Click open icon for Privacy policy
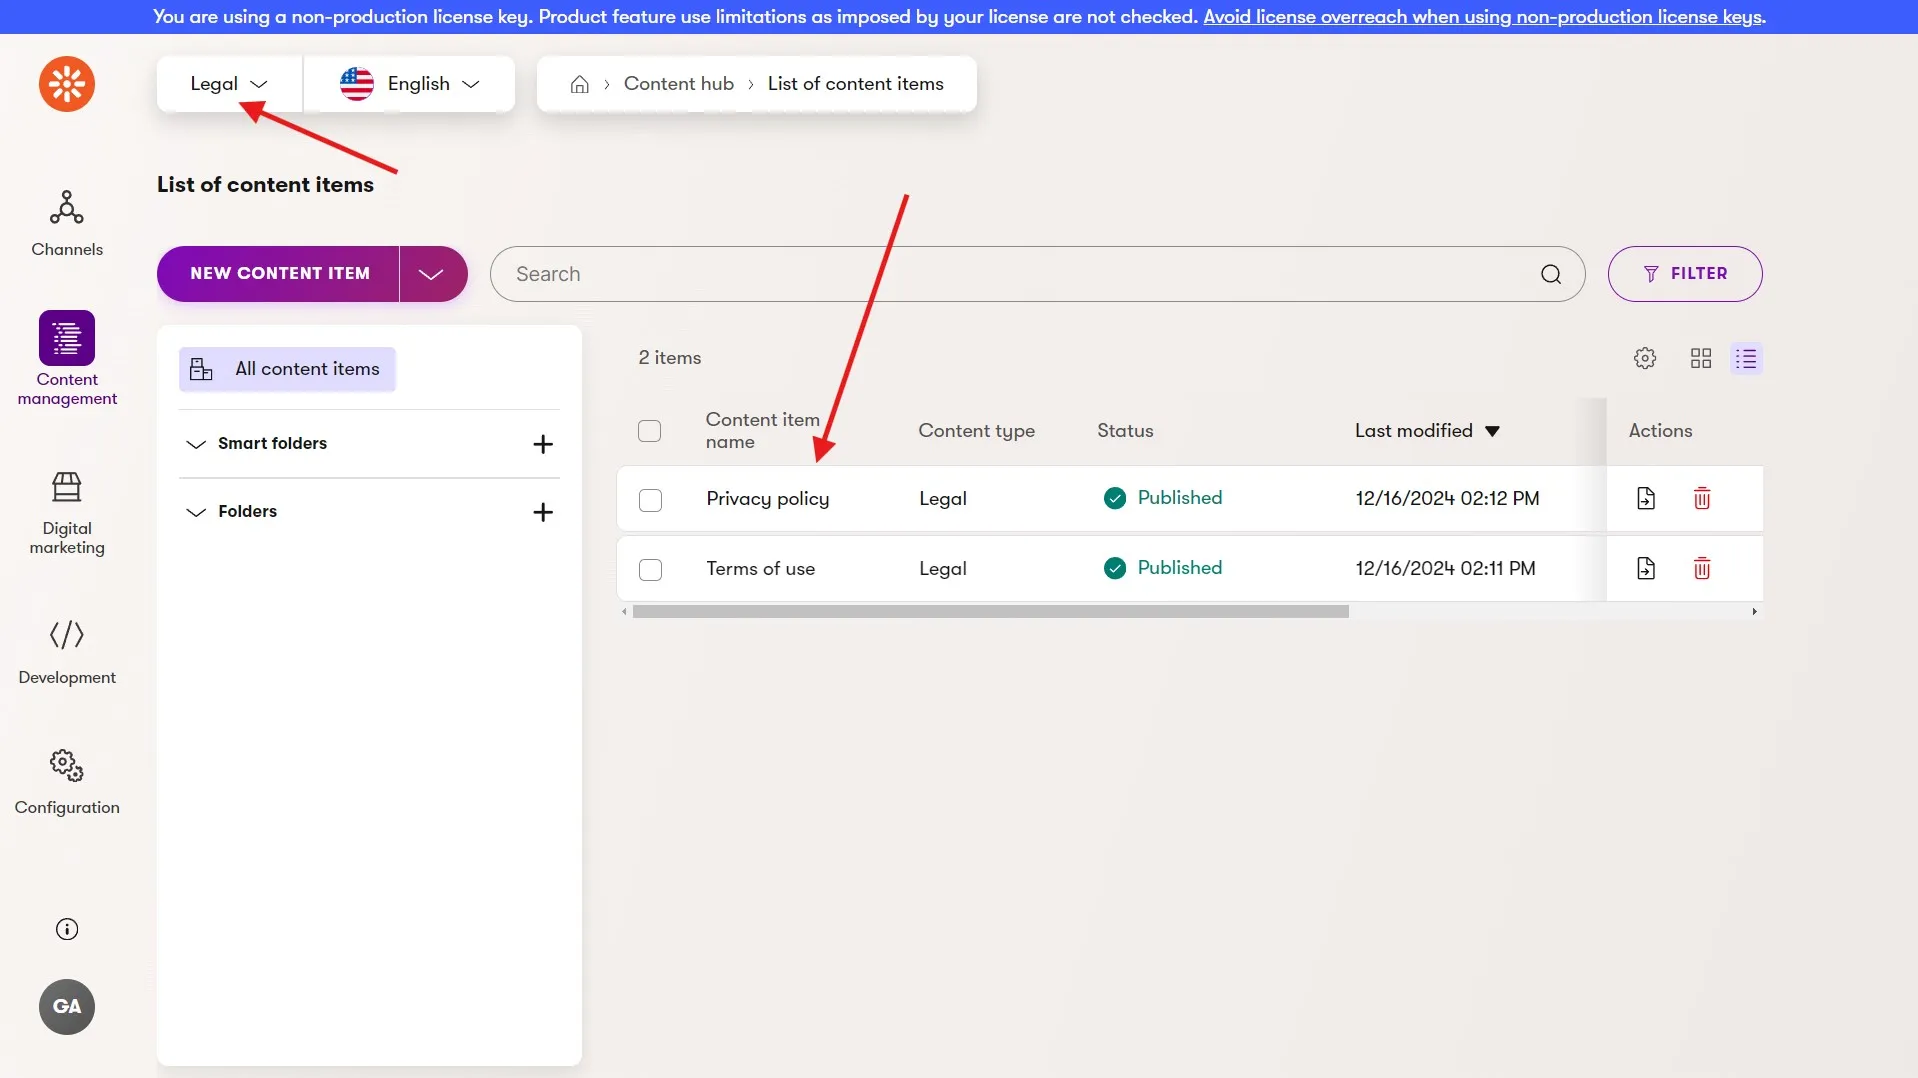The image size is (1918, 1078). pos(1646,498)
